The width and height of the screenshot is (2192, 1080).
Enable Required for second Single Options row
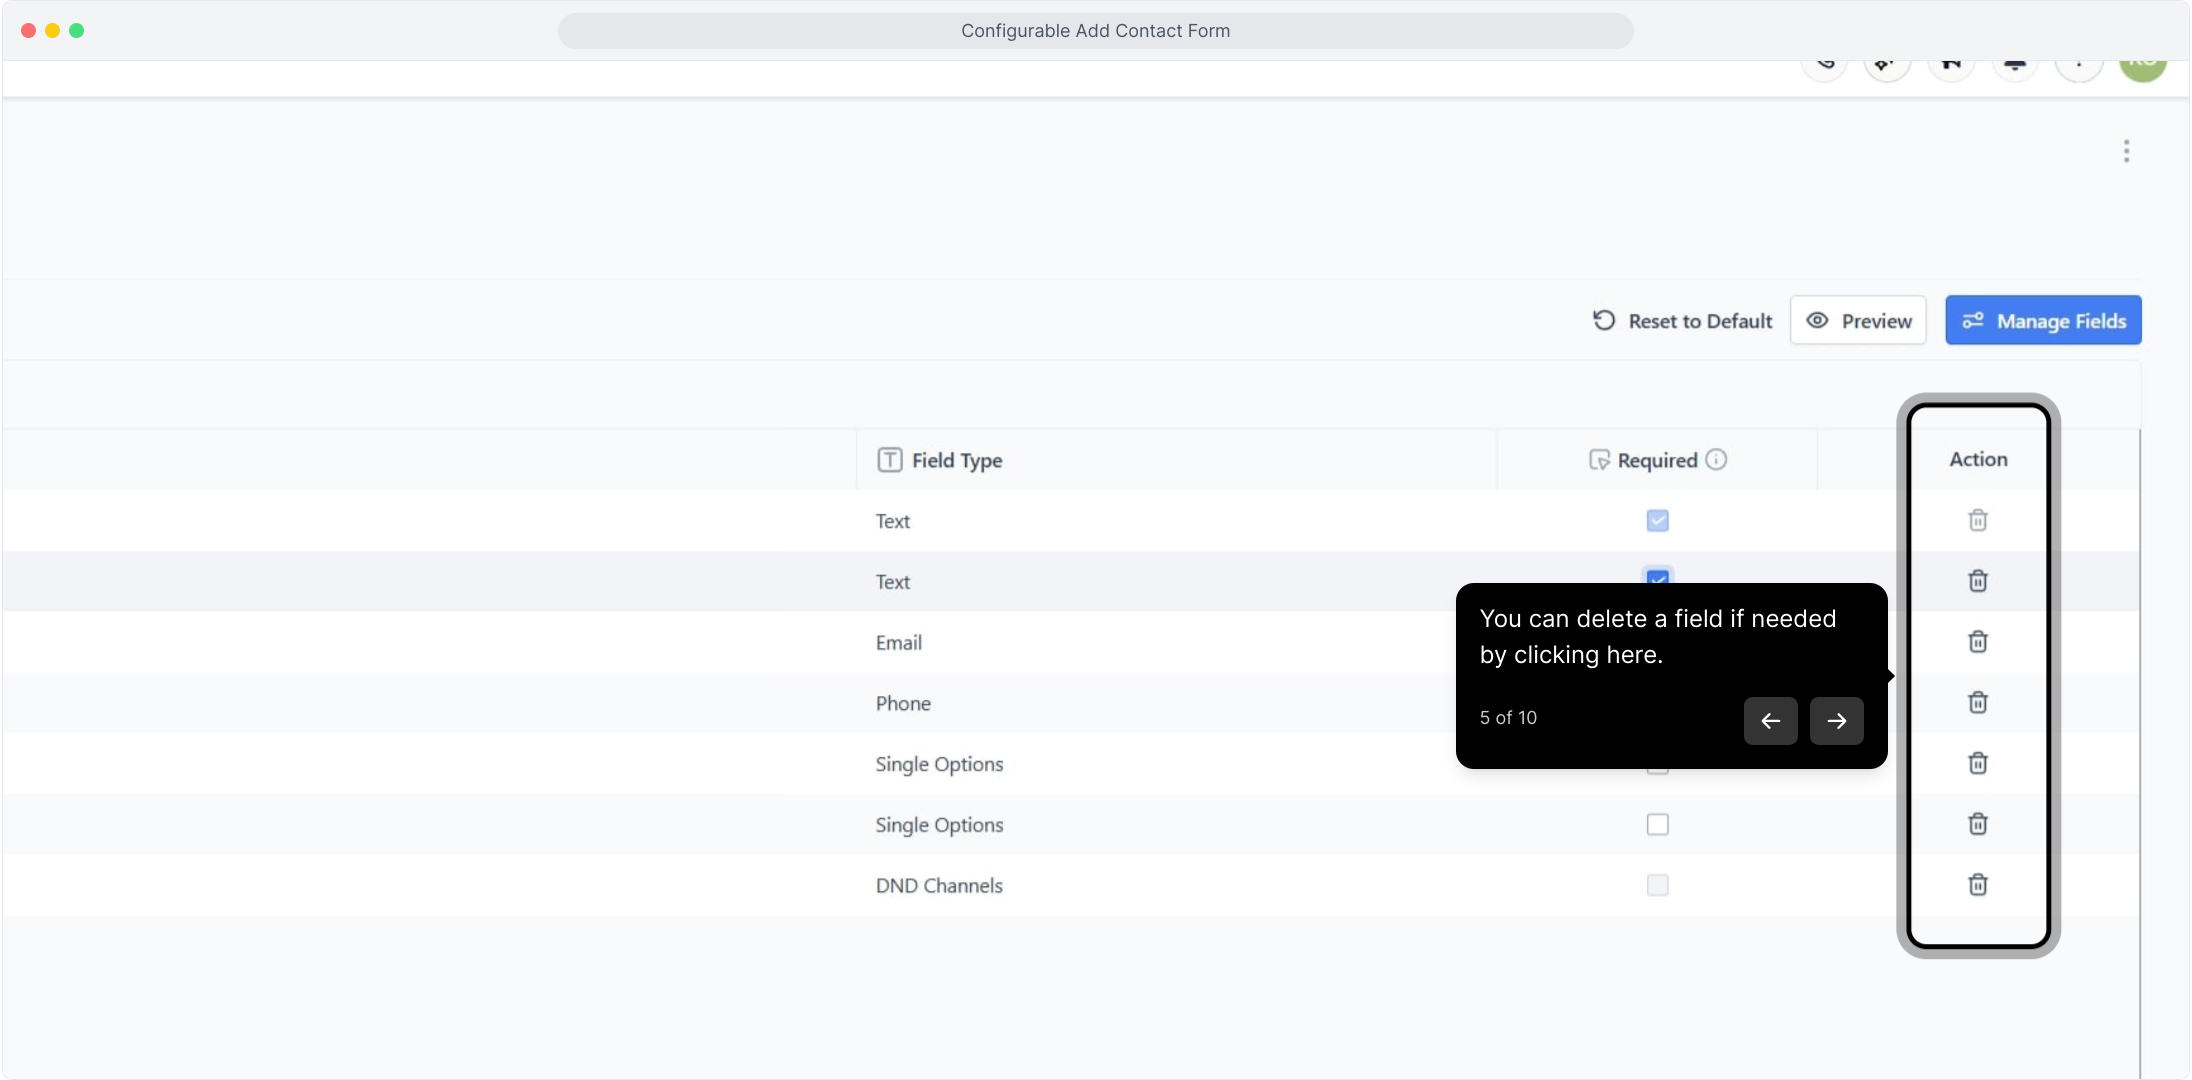pos(1657,824)
